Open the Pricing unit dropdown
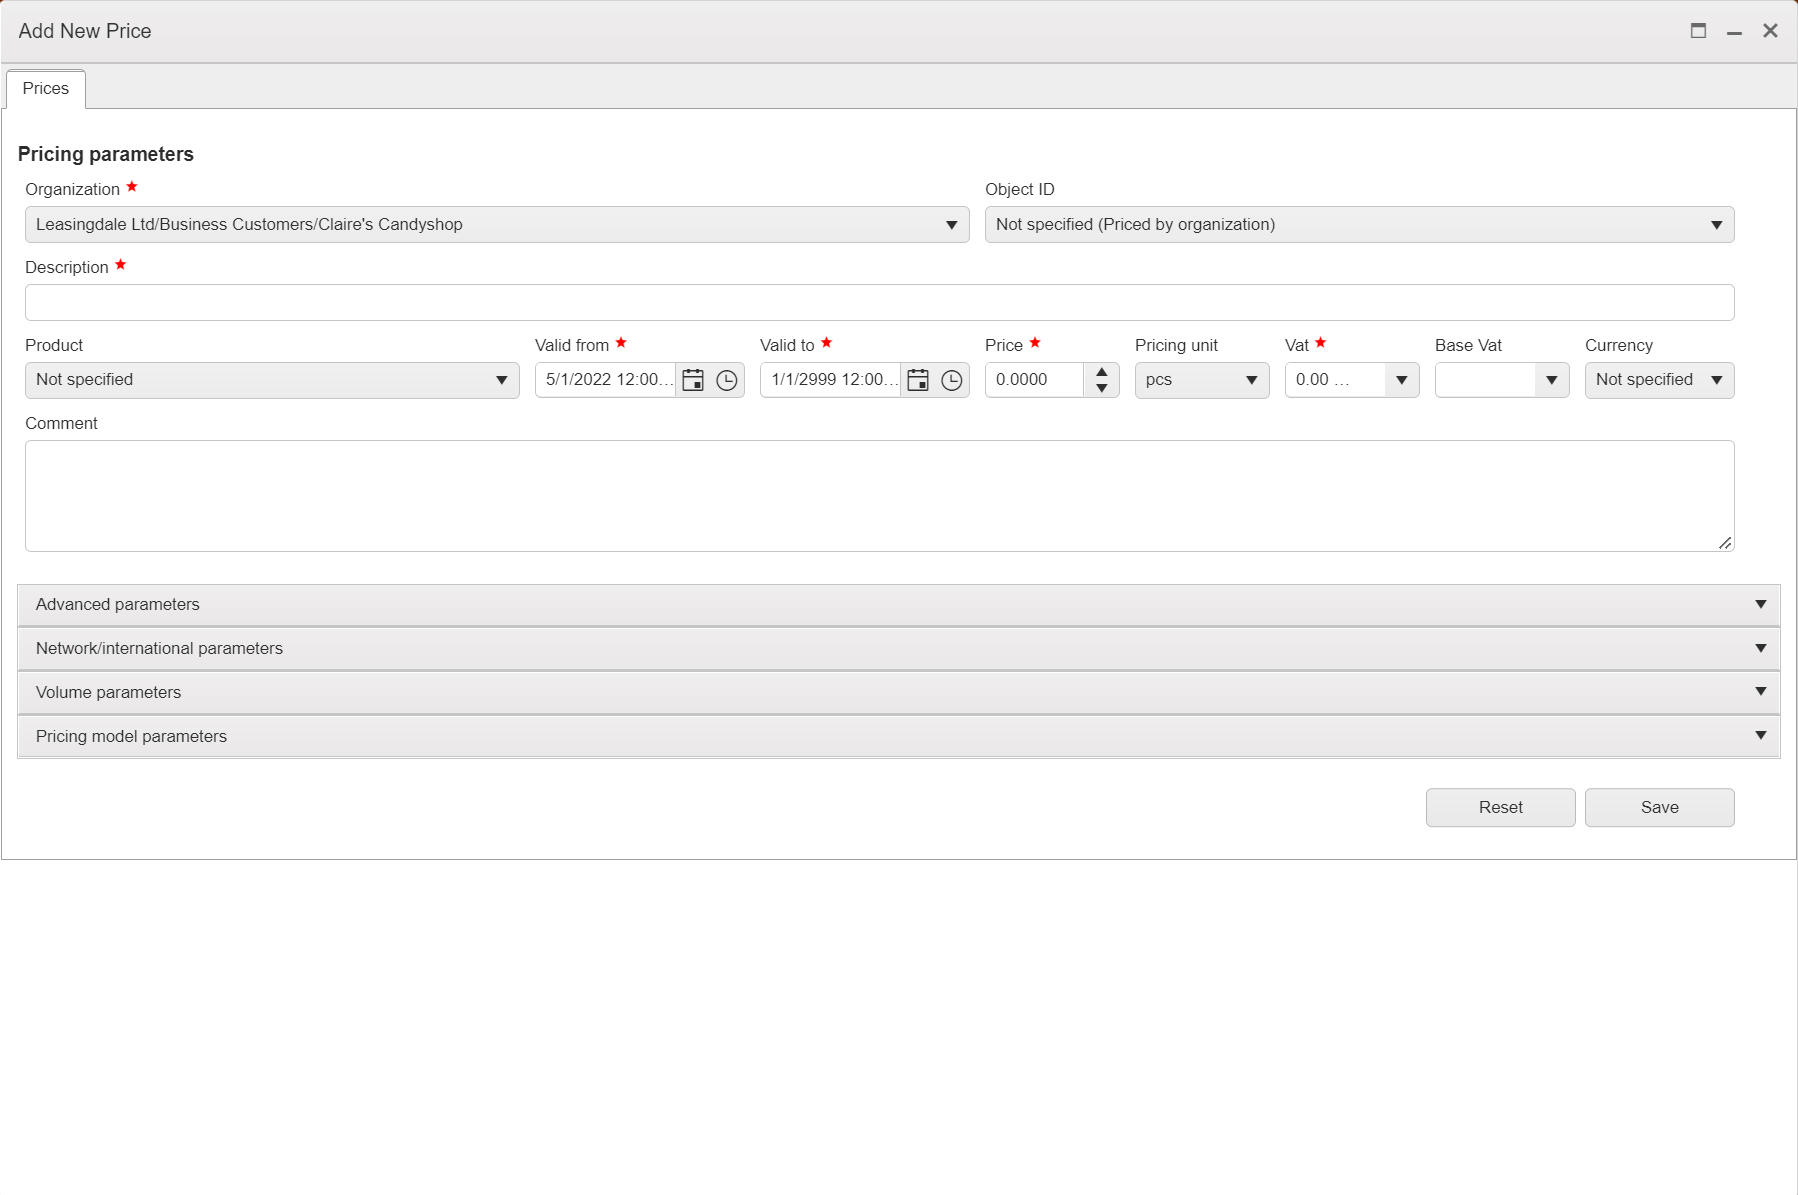 tap(1251, 380)
